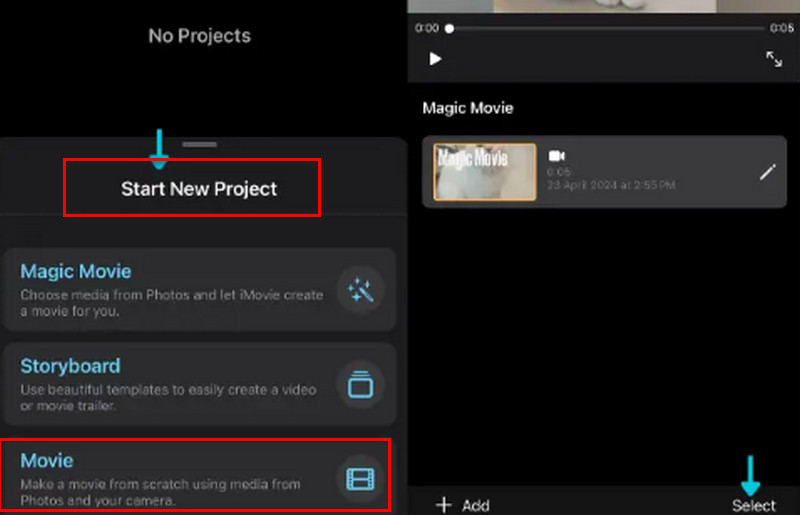This screenshot has height=515, width=800.
Task: Tap the Magic Movie wand icon
Action: (360, 290)
